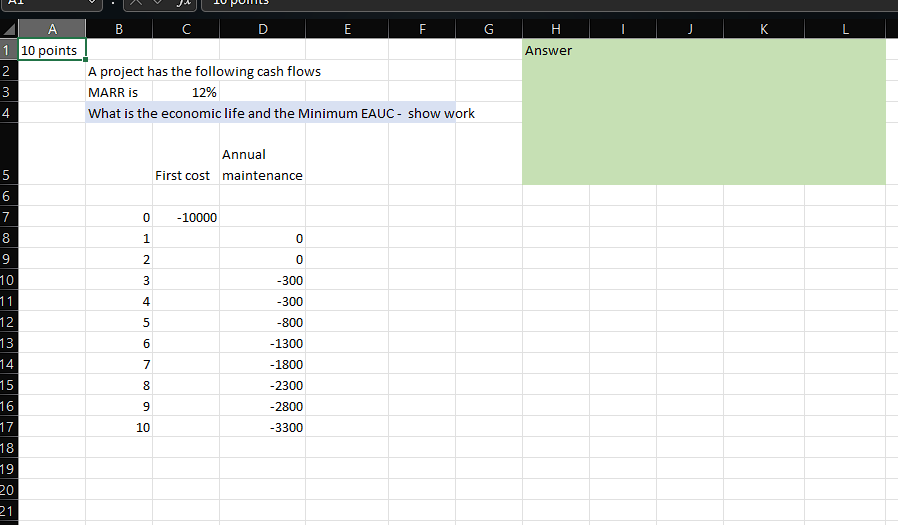
Task: Click the year 1 maintenance cell showing 0
Action: pyautogui.click(x=263, y=238)
